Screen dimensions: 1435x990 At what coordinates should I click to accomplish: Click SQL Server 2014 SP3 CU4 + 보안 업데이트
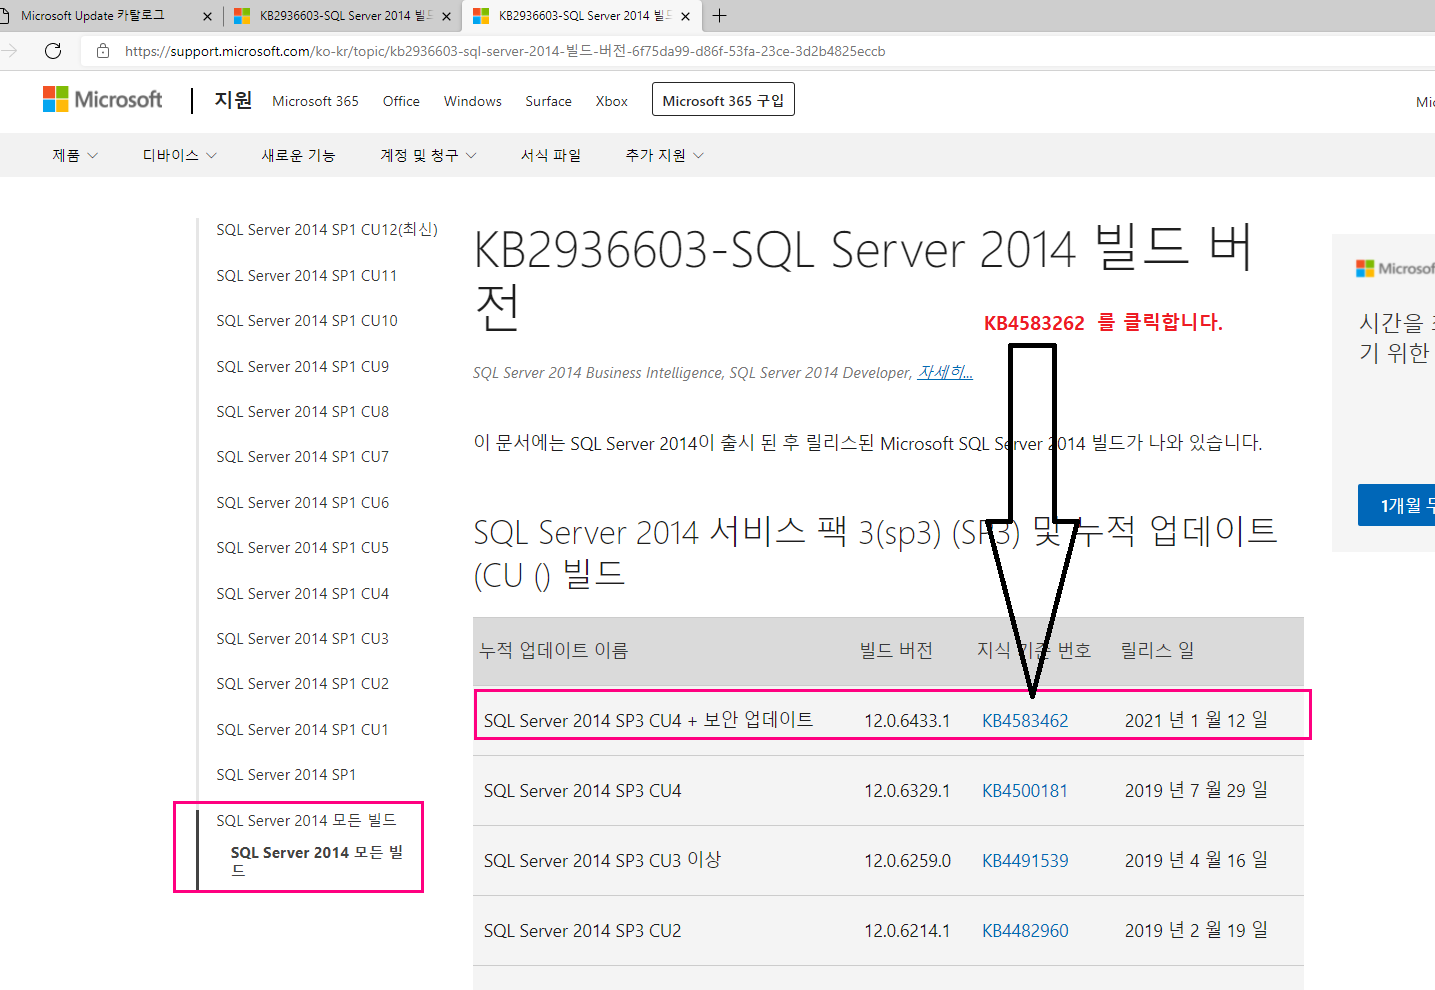[x=648, y=720]
